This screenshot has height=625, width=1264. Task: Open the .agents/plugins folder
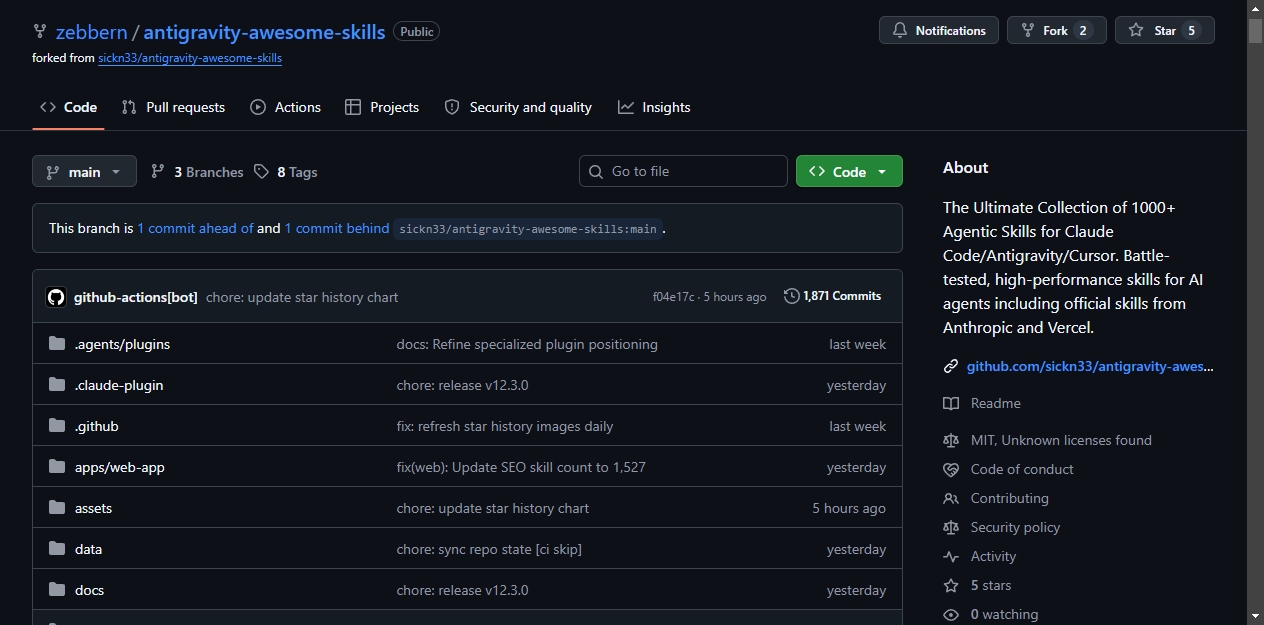[x=123, y=344]
